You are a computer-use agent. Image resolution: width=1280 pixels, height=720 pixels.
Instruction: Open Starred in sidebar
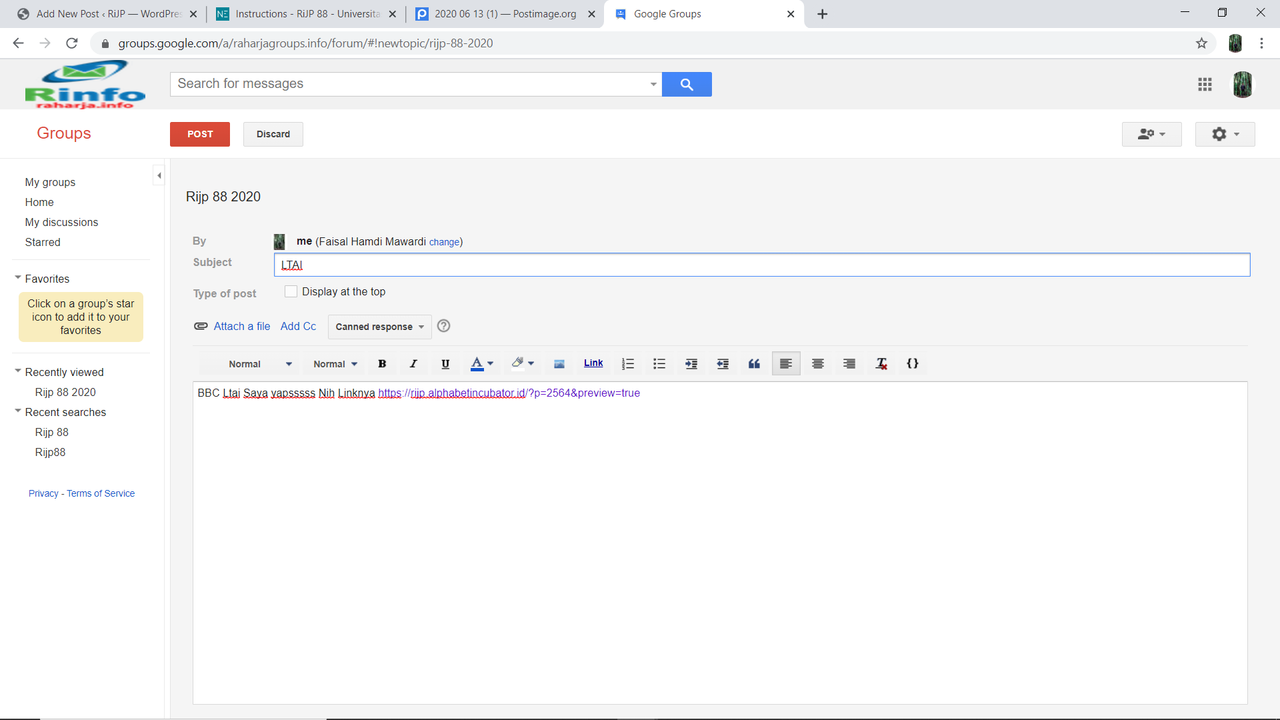43,242
